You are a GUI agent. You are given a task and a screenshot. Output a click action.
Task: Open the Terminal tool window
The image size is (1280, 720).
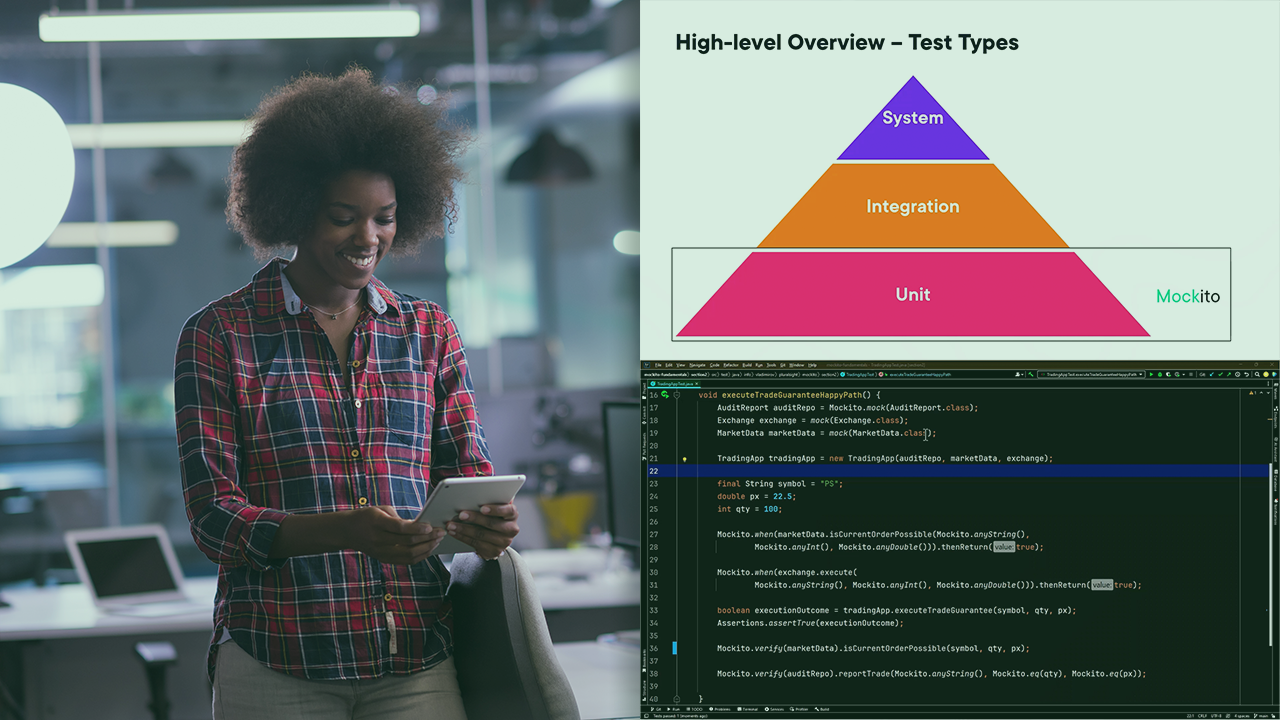pos(749,709)
